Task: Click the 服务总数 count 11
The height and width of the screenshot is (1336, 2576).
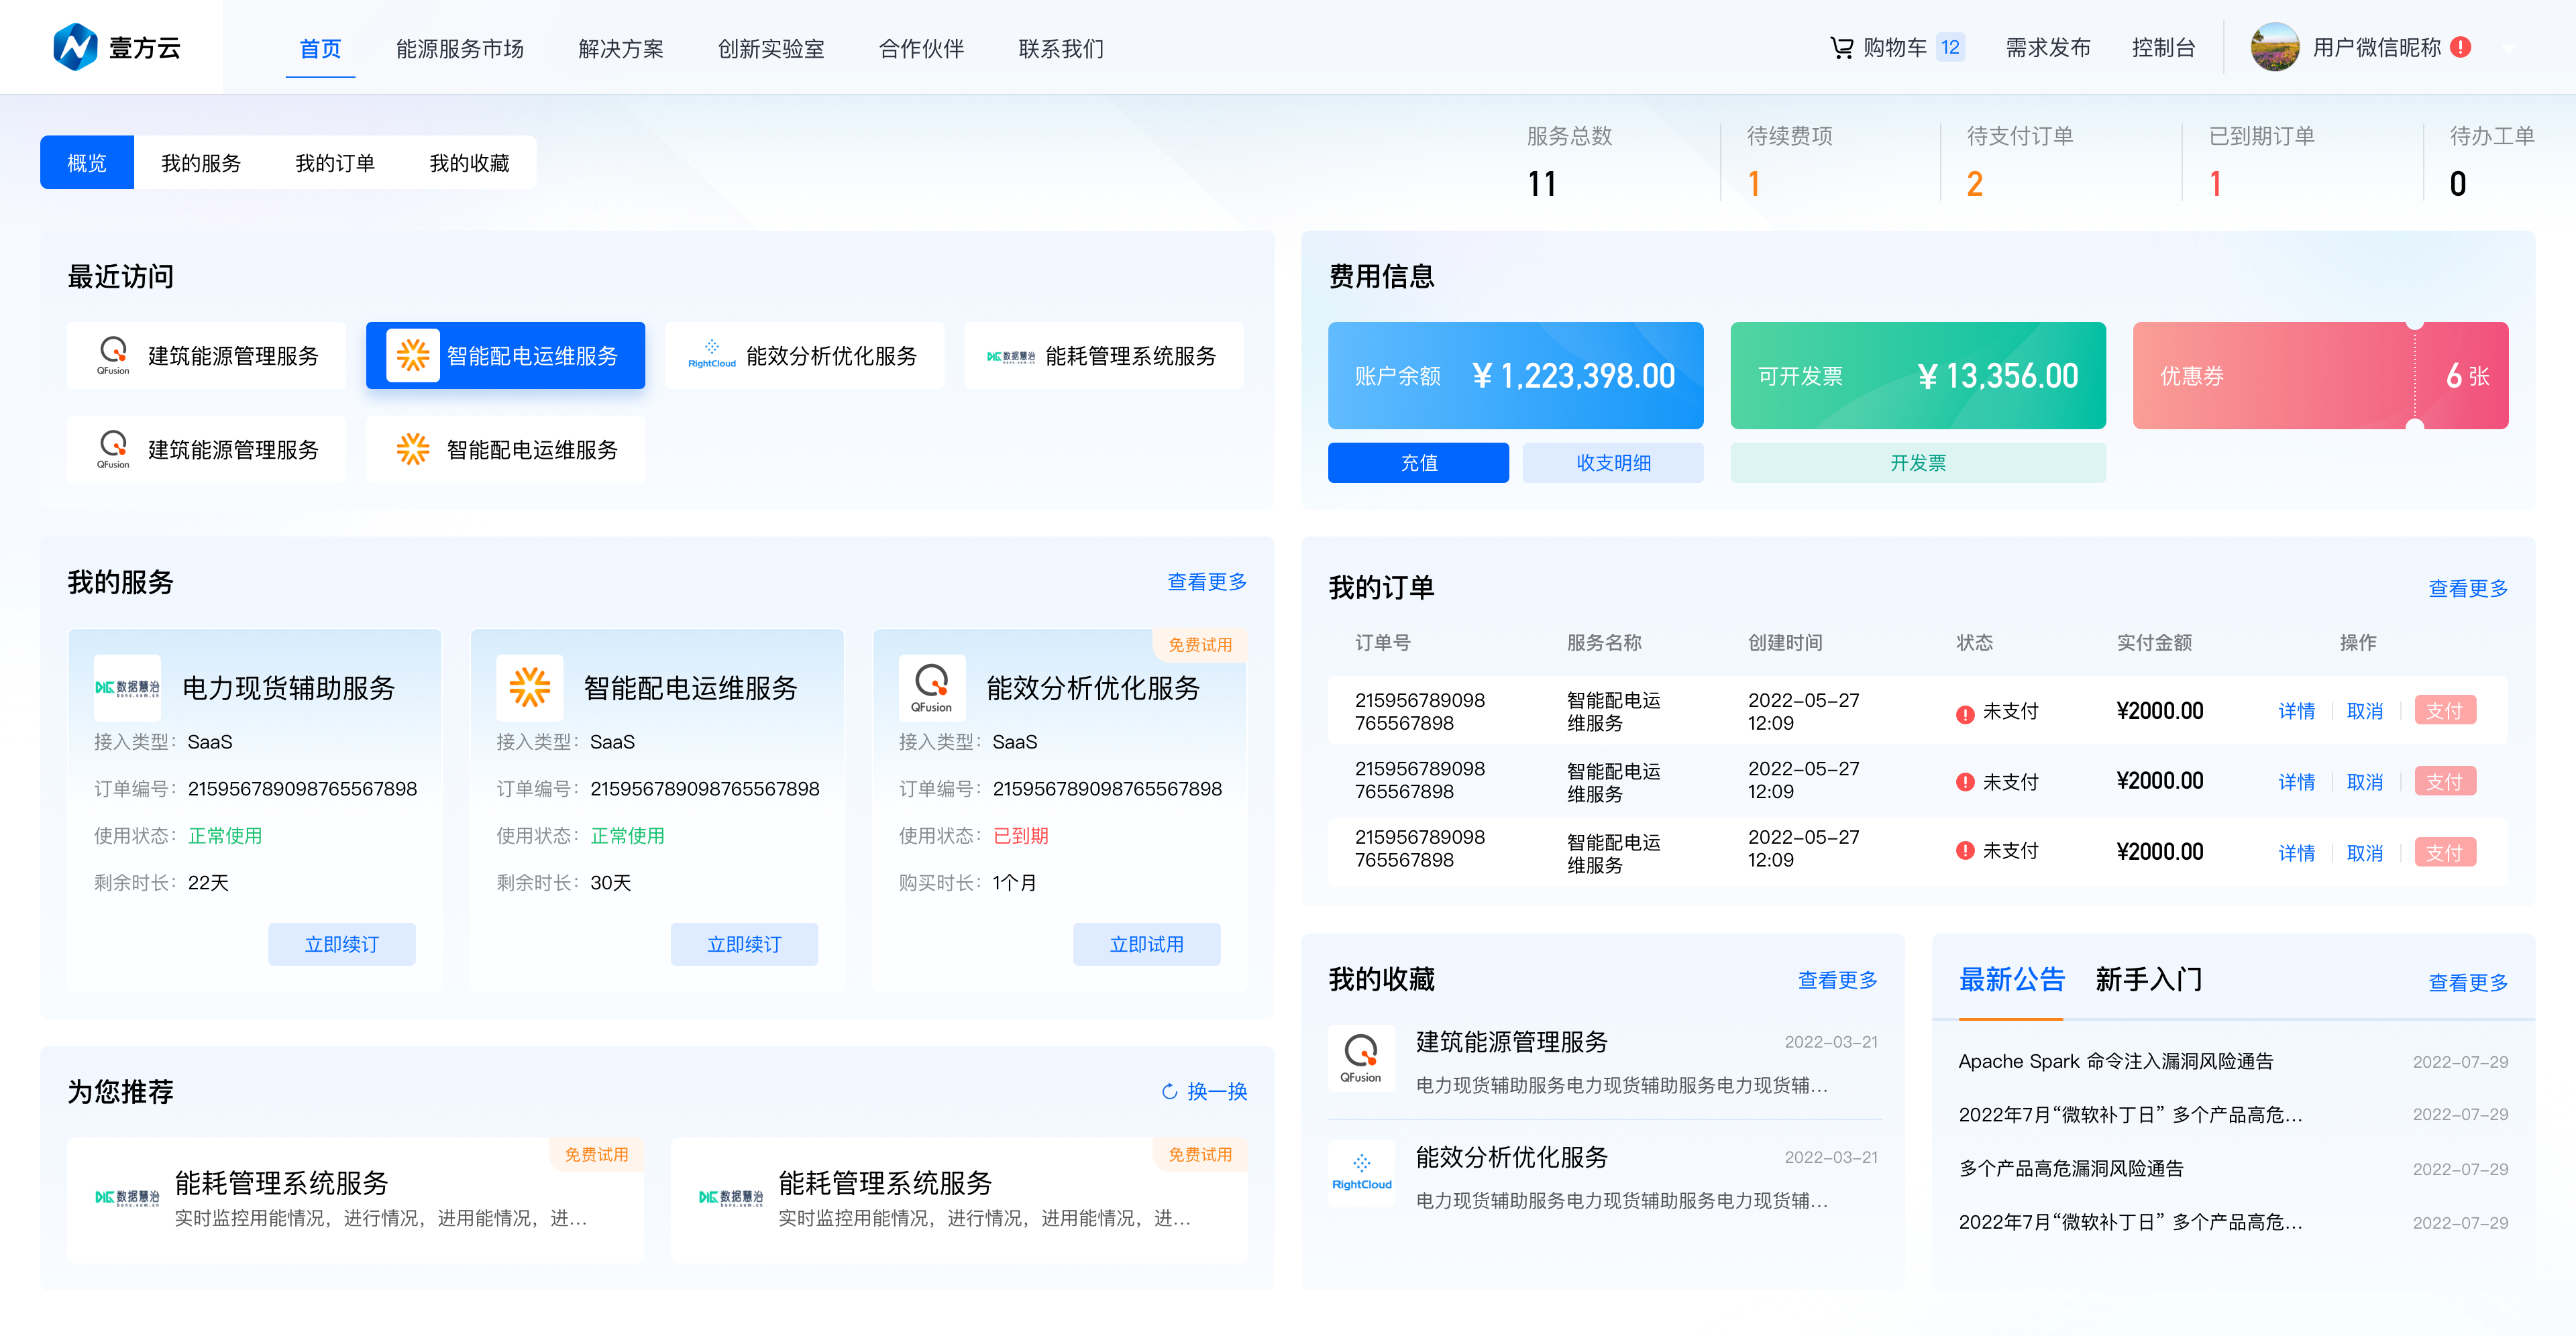Action: (x=1542, y=184)
